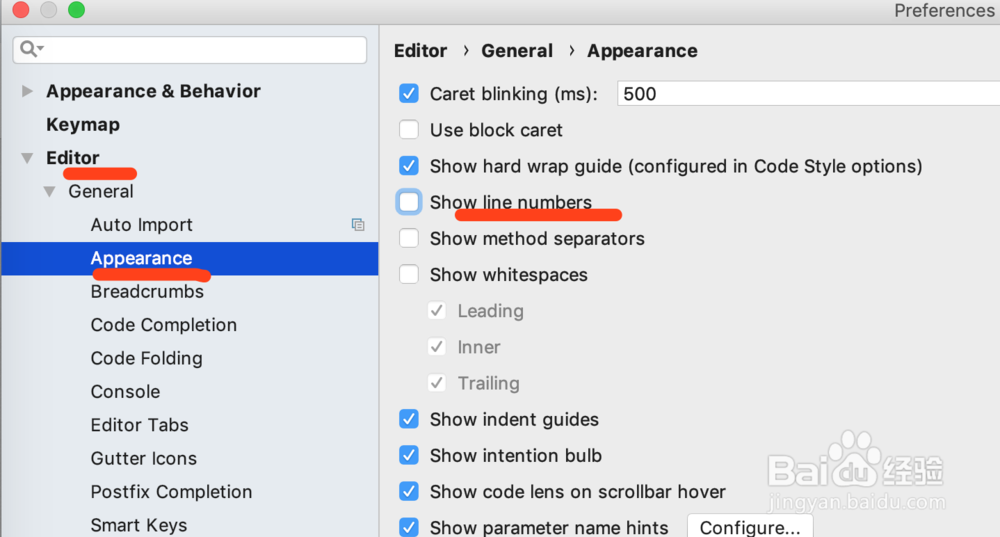Viewport: 1000px width, 537px height.
Task: Click the yellow minimize window button
Action: click(48, 10)
